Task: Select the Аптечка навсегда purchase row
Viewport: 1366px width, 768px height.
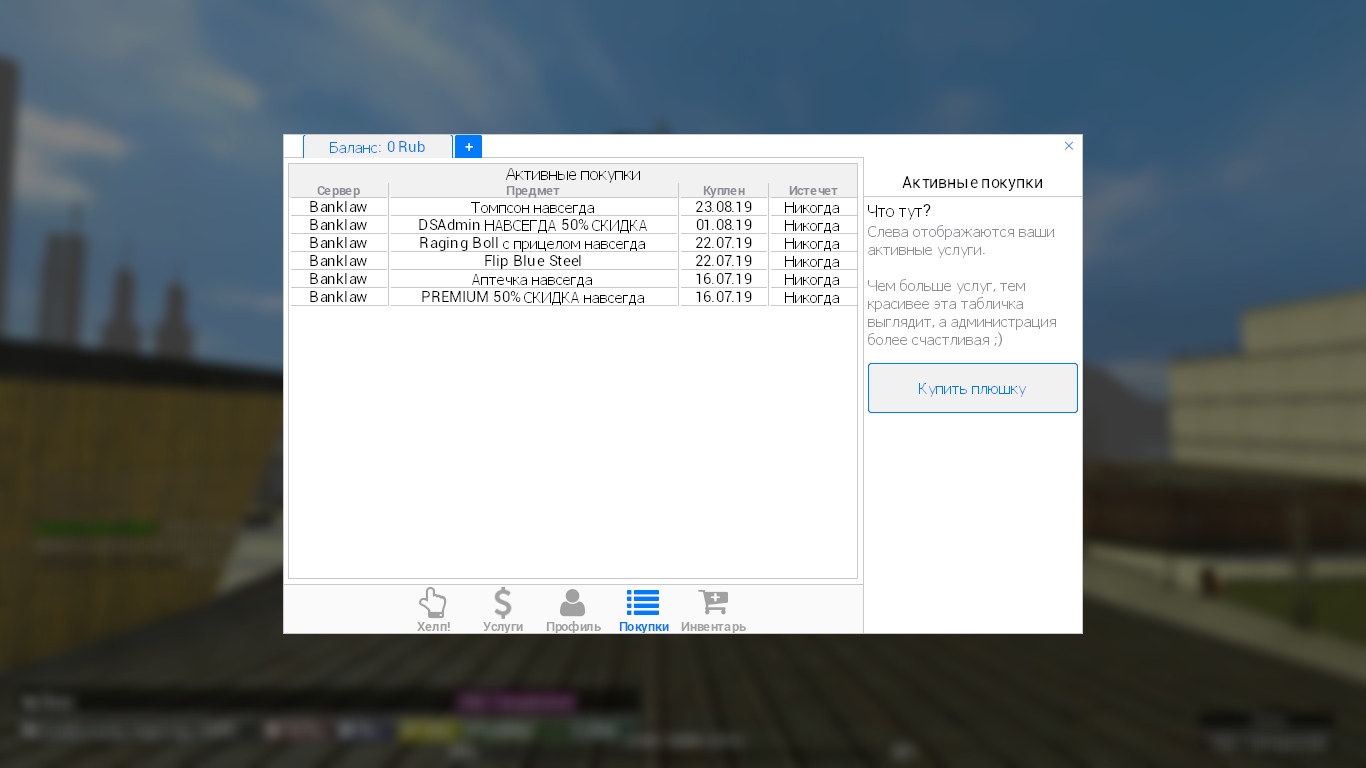Action: tap(533, 280)
